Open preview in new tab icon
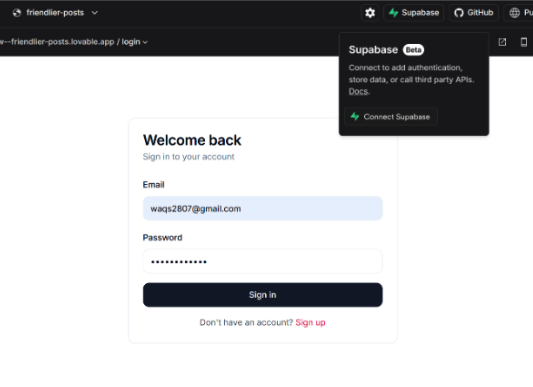The width and height of the screenshot is (533, 387). click(502, 42)
